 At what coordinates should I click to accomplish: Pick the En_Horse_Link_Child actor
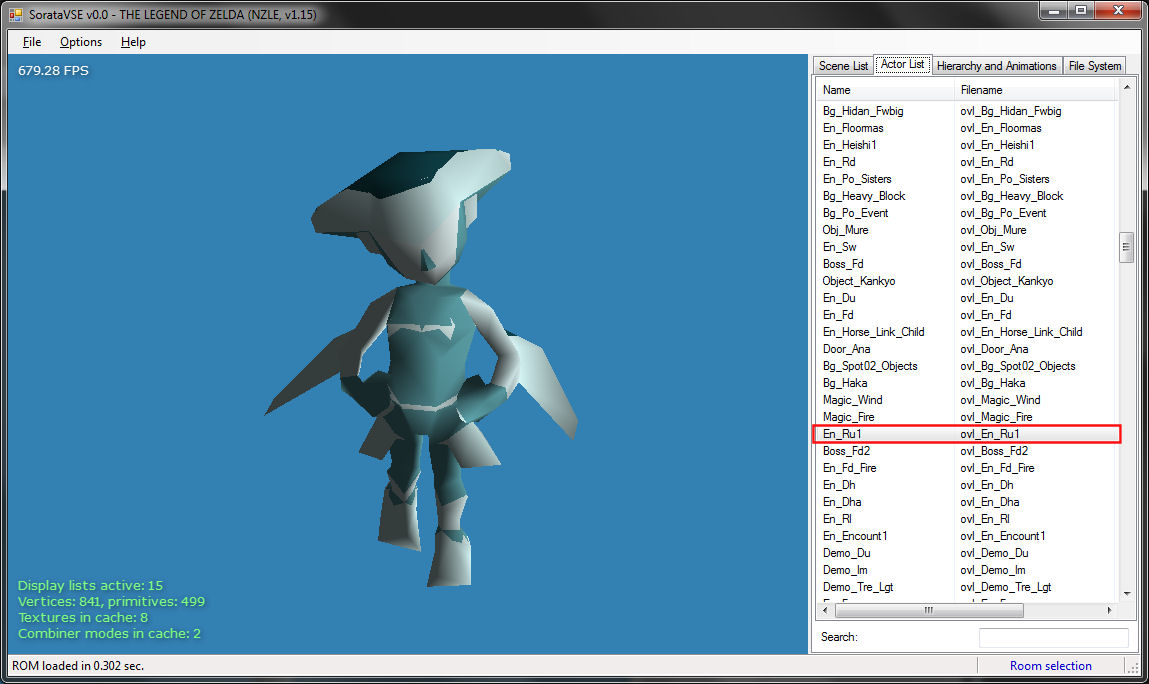coord(967,332)
